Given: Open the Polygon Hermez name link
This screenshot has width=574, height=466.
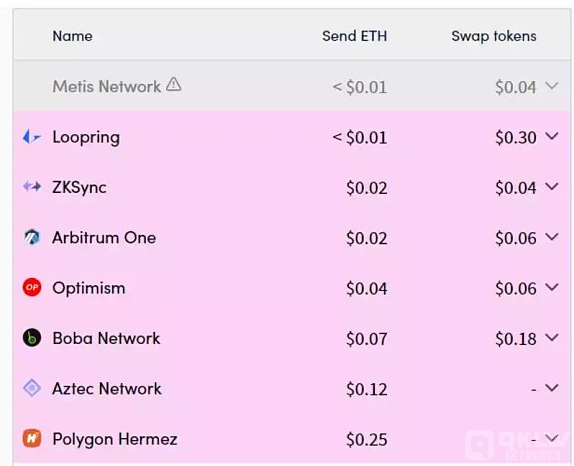Looking at the screenshot, I should (x=115, y=439).
